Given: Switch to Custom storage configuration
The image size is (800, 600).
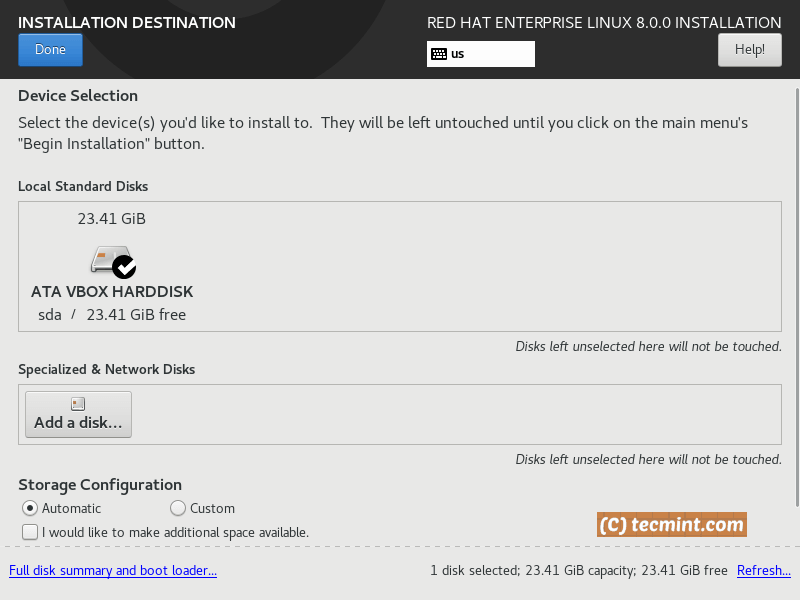Looking at the screenshot, I should [x=178, y=508].
